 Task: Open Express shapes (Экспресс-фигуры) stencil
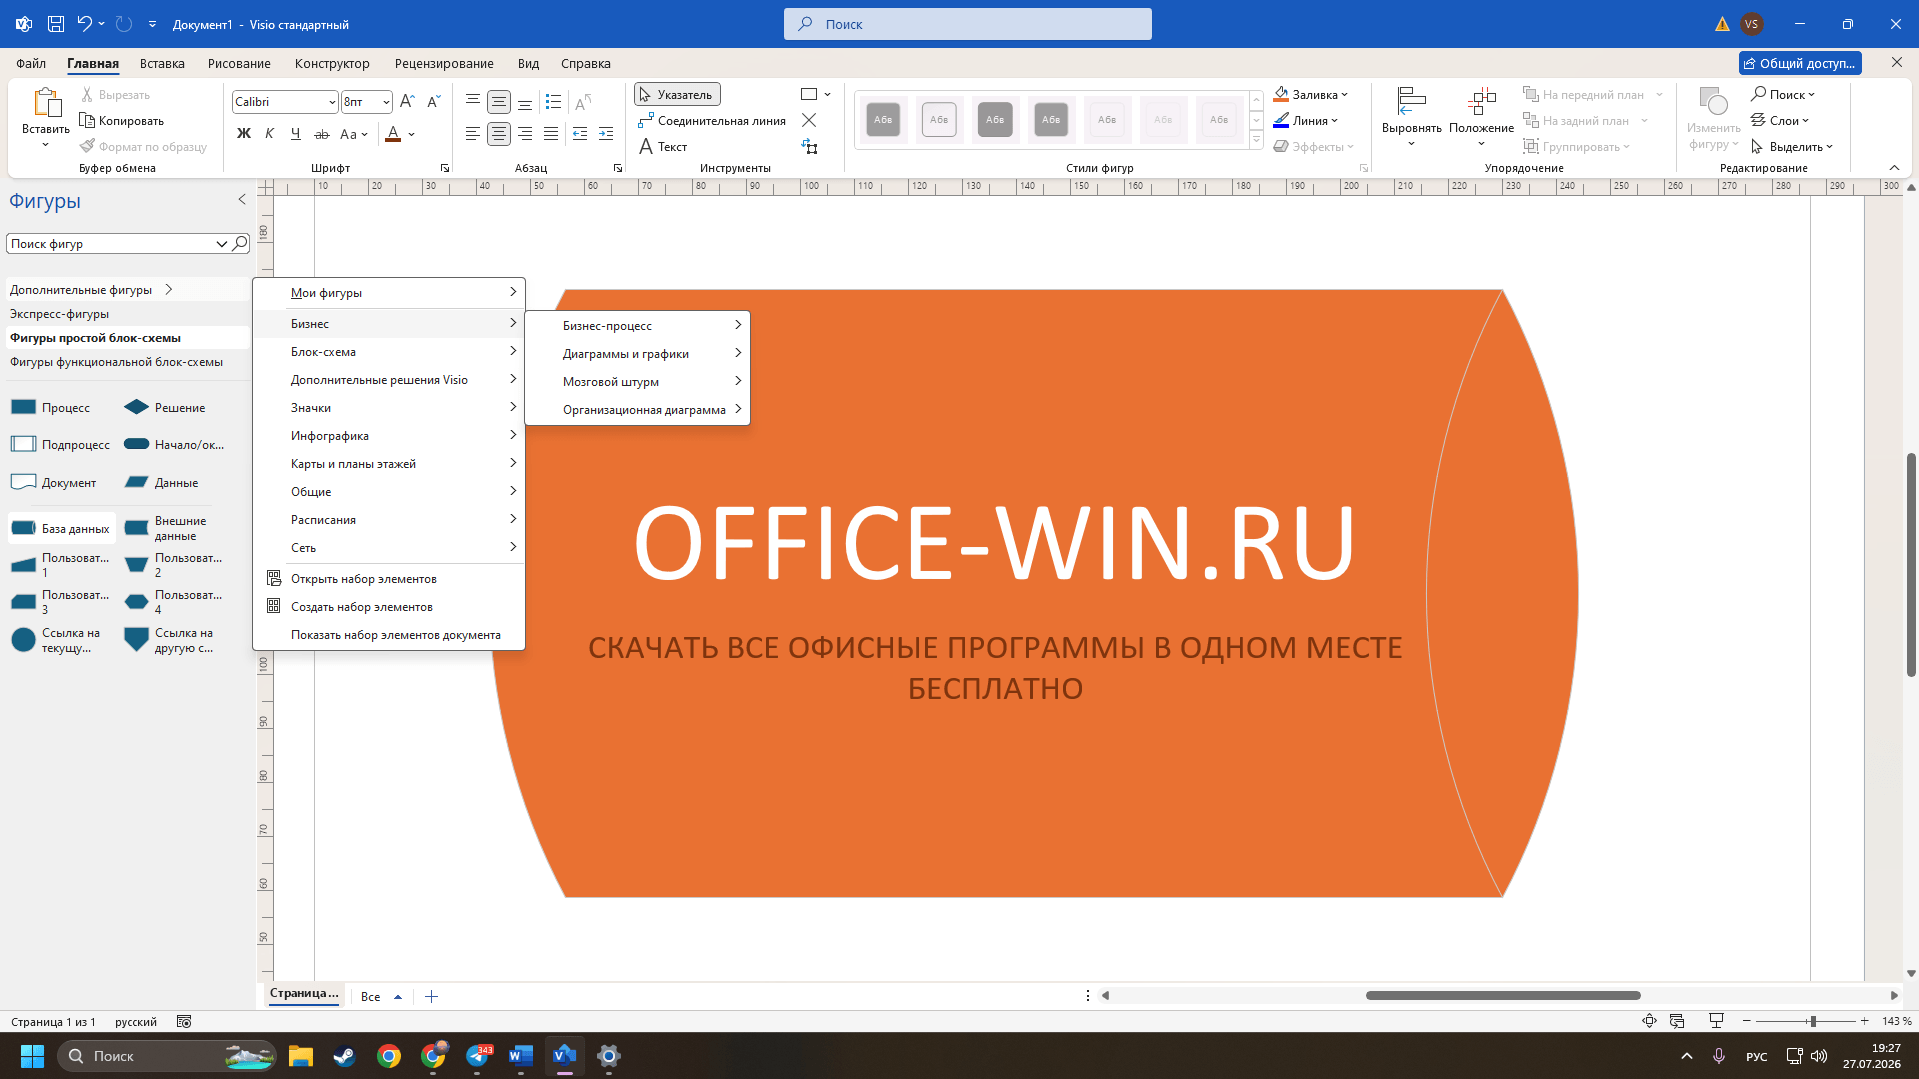click(59, 314)
